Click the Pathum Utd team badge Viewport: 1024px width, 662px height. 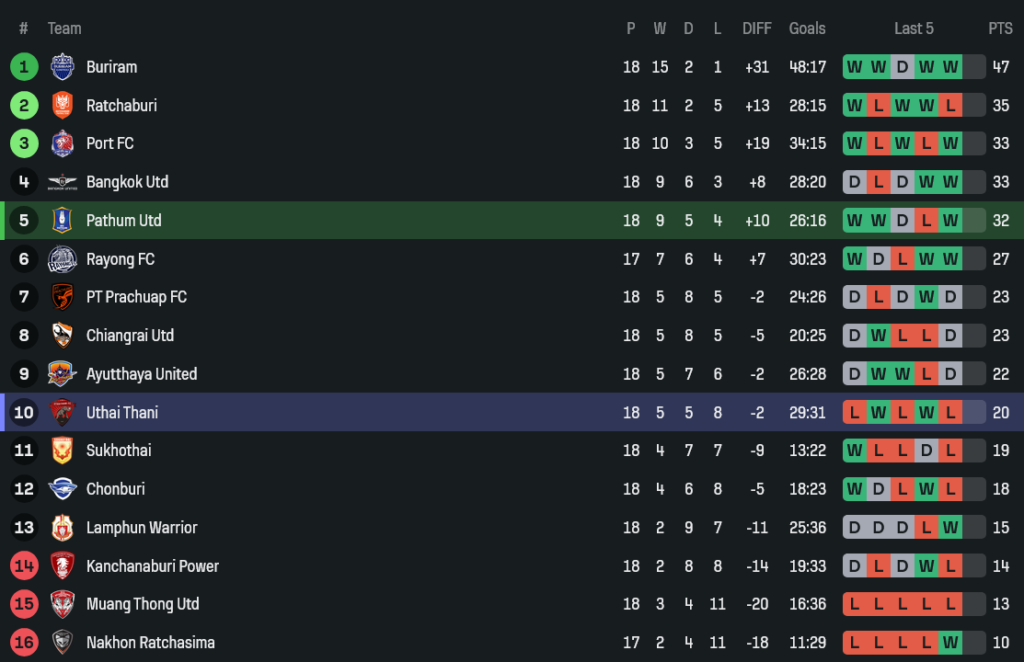[62, 220]
